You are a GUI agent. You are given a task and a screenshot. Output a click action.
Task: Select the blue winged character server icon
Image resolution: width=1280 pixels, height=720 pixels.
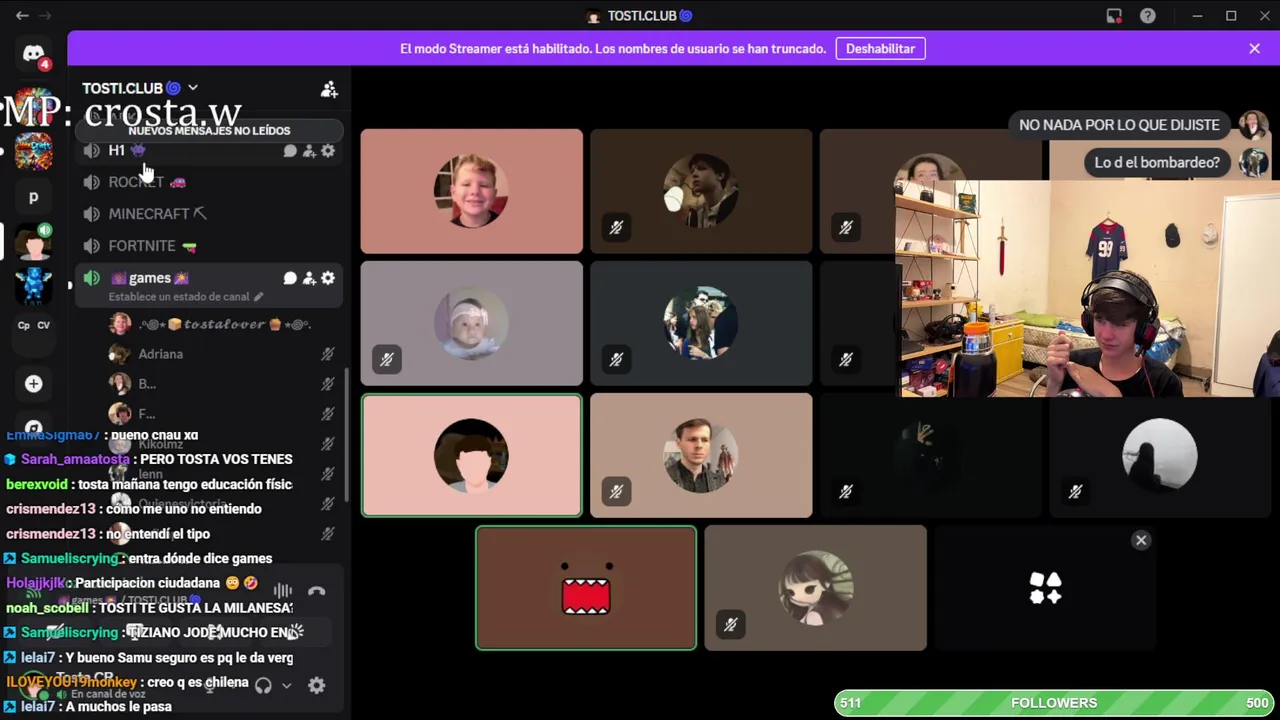tap(33, 286)
